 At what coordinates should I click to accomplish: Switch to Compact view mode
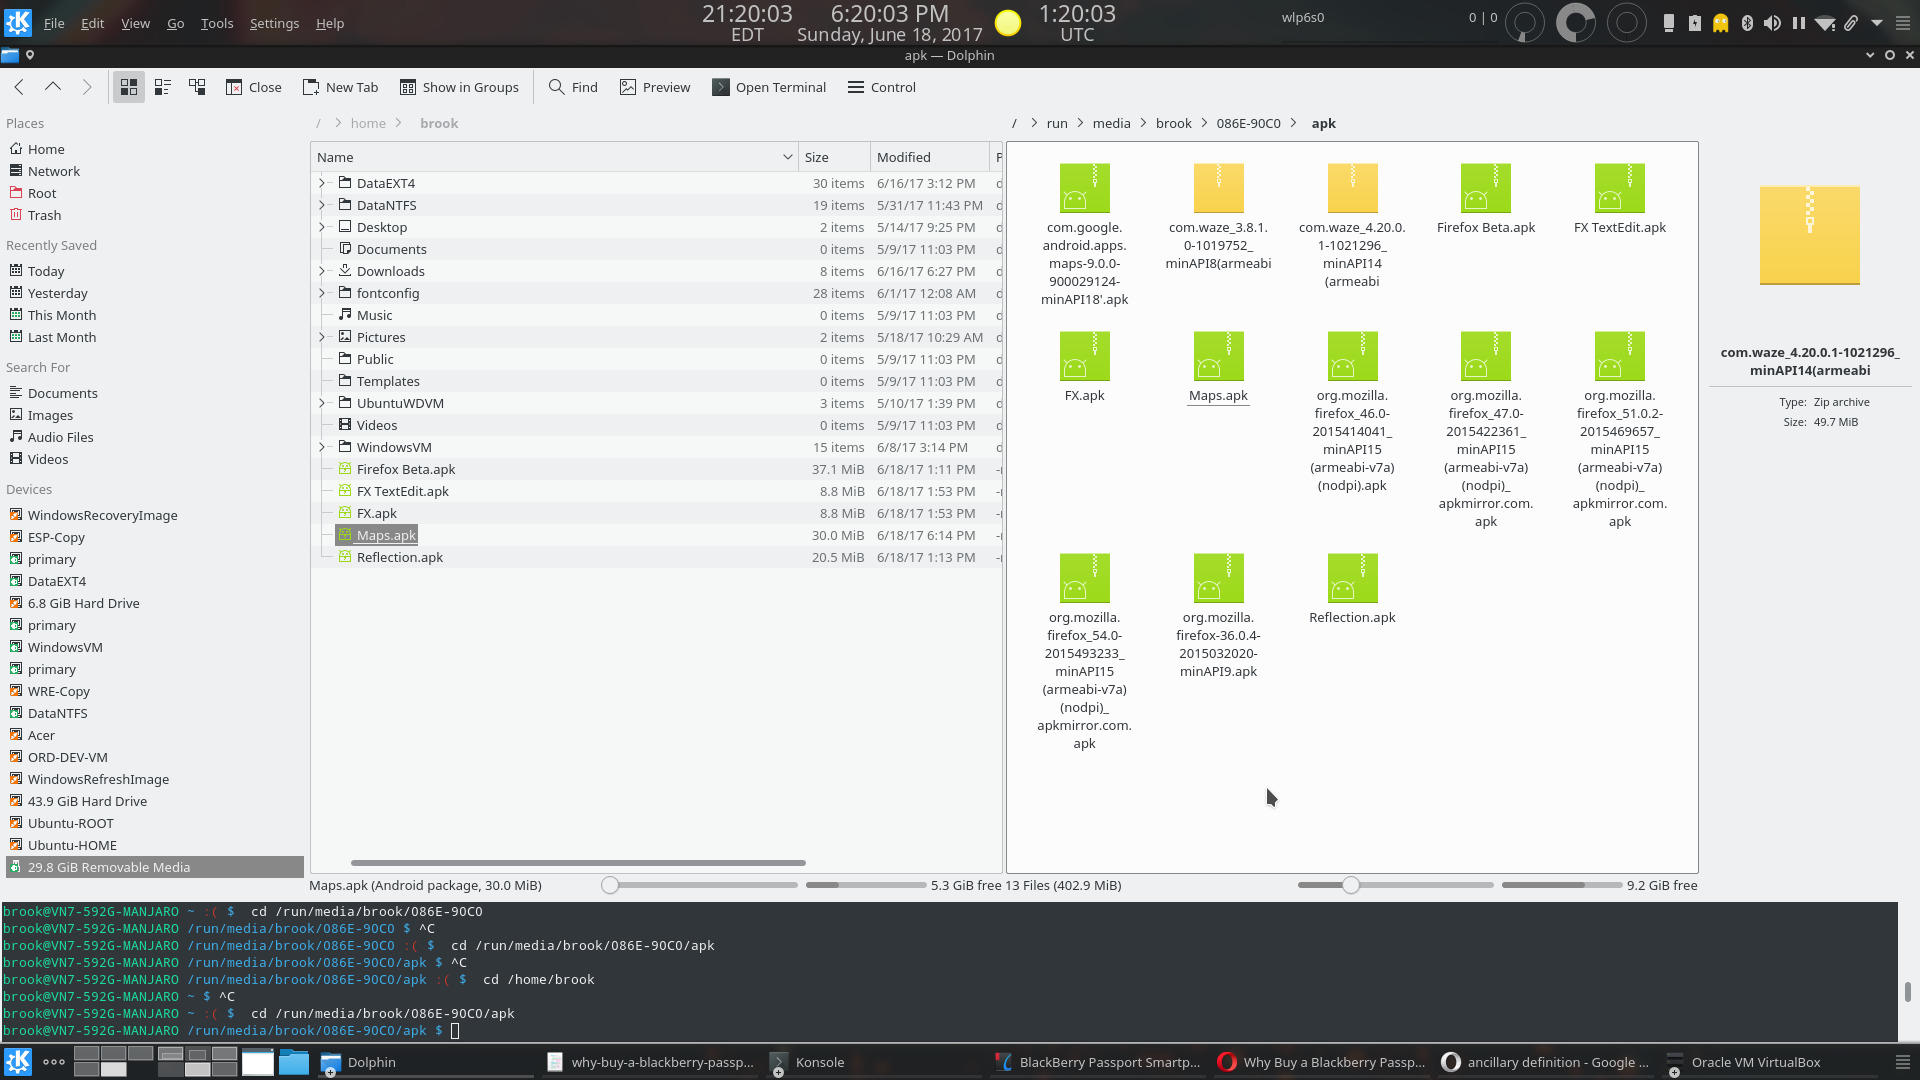(163, 87)
